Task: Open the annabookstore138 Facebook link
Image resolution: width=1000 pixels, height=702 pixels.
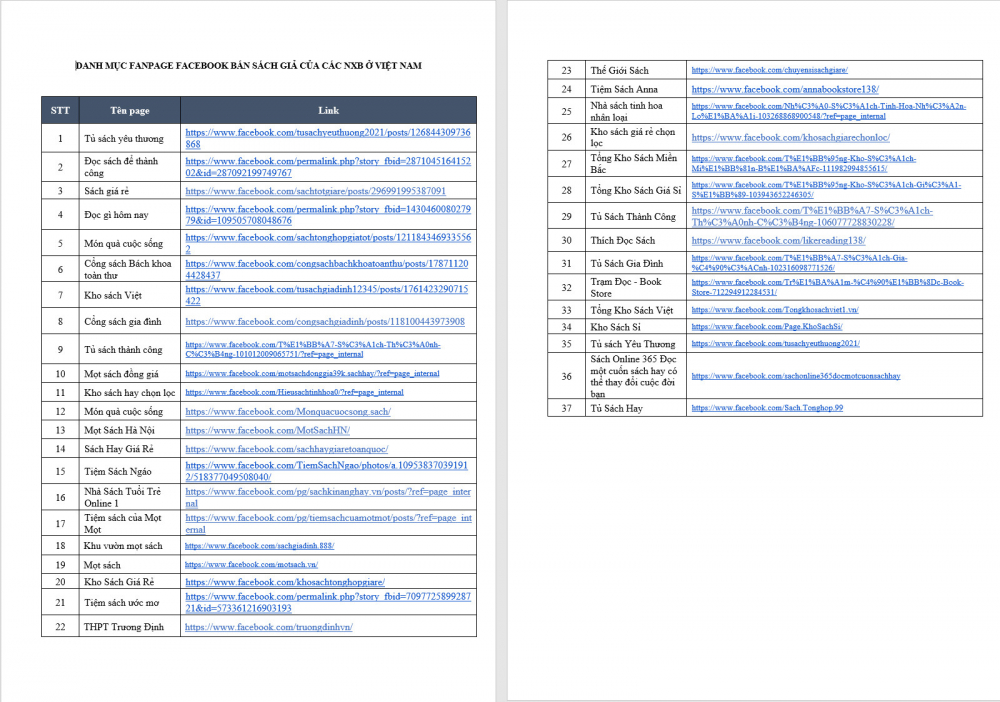Action: coord(784,90)
